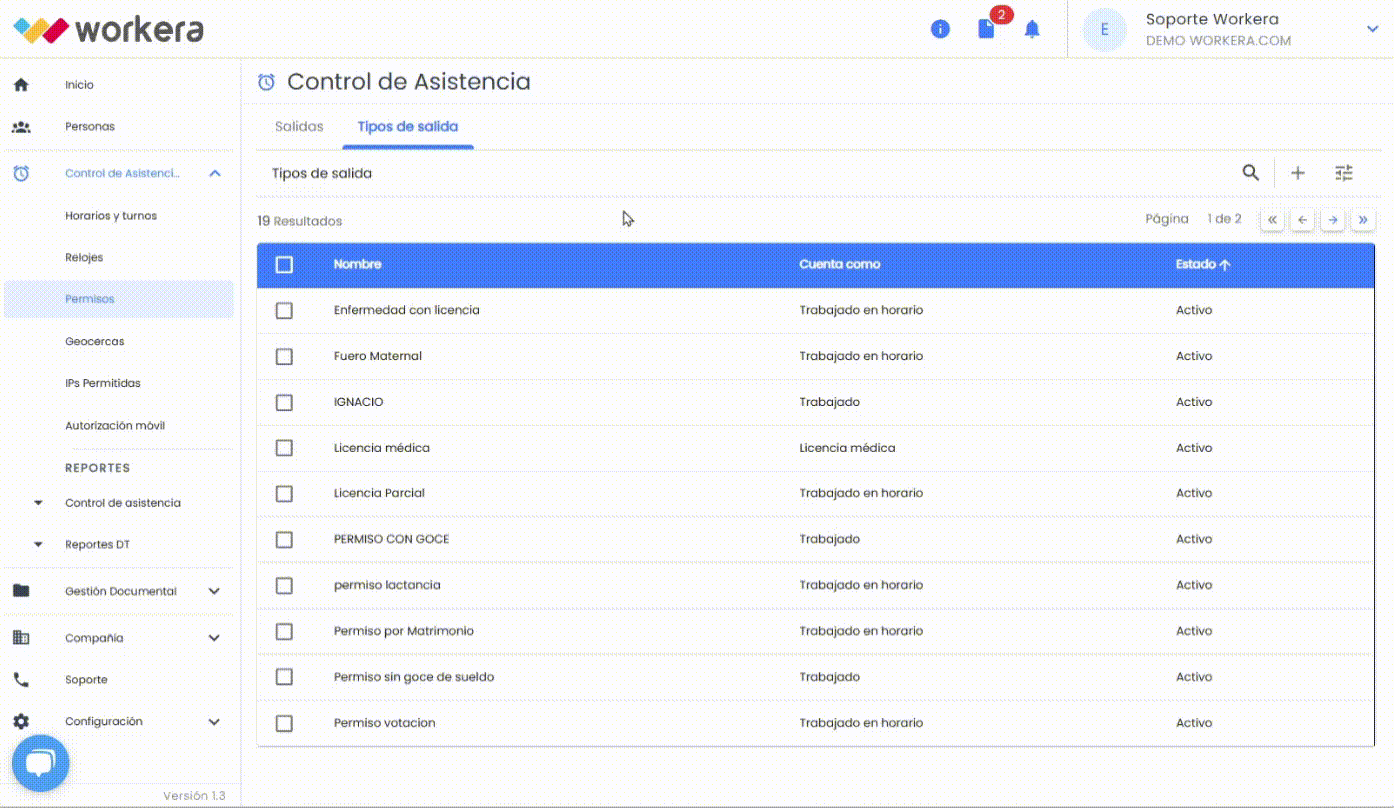This screenshot has height=808, width=1394.
Task: Check the permiso lactancia row
Action: point(285,586)
